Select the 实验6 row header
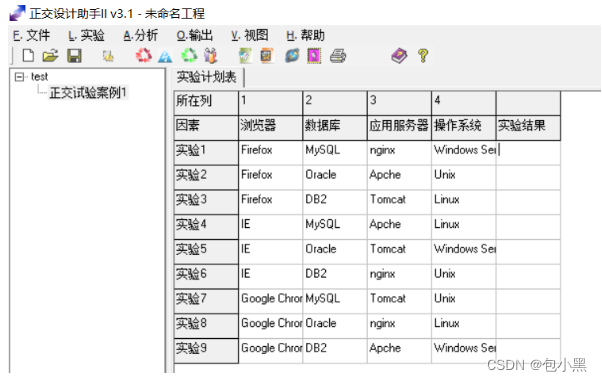 point(206,276)
